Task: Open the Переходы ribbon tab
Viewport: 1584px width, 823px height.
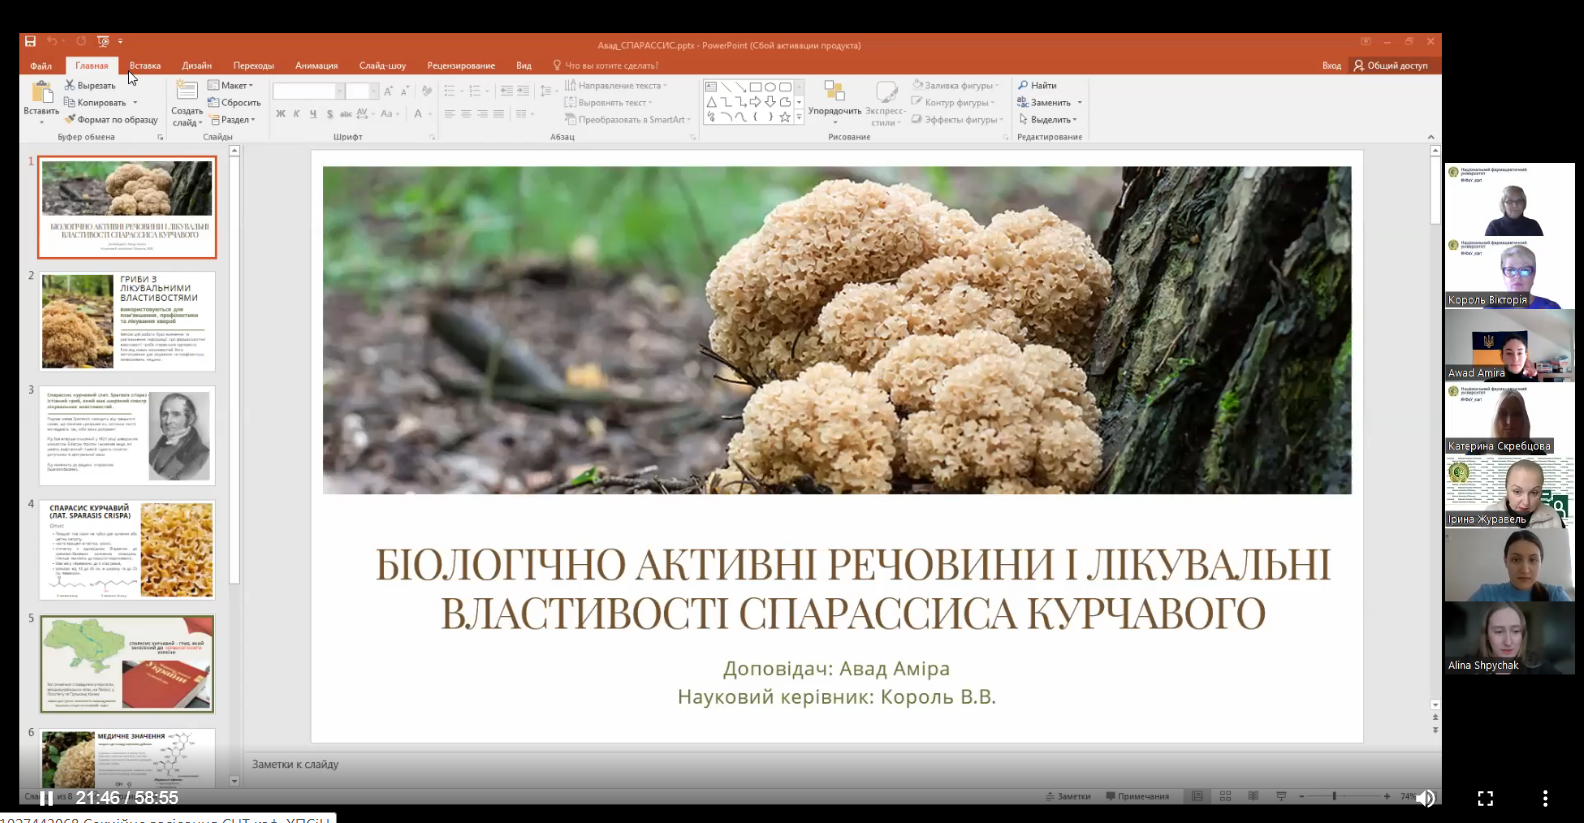Action: (254, 66)
